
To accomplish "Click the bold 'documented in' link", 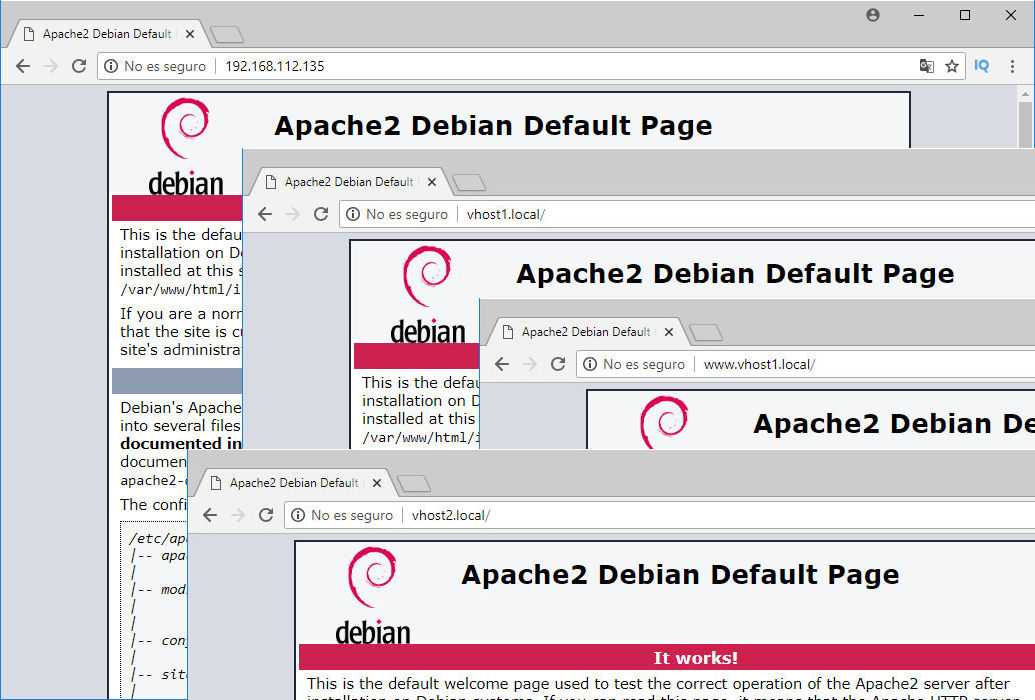I will [180, 441].
